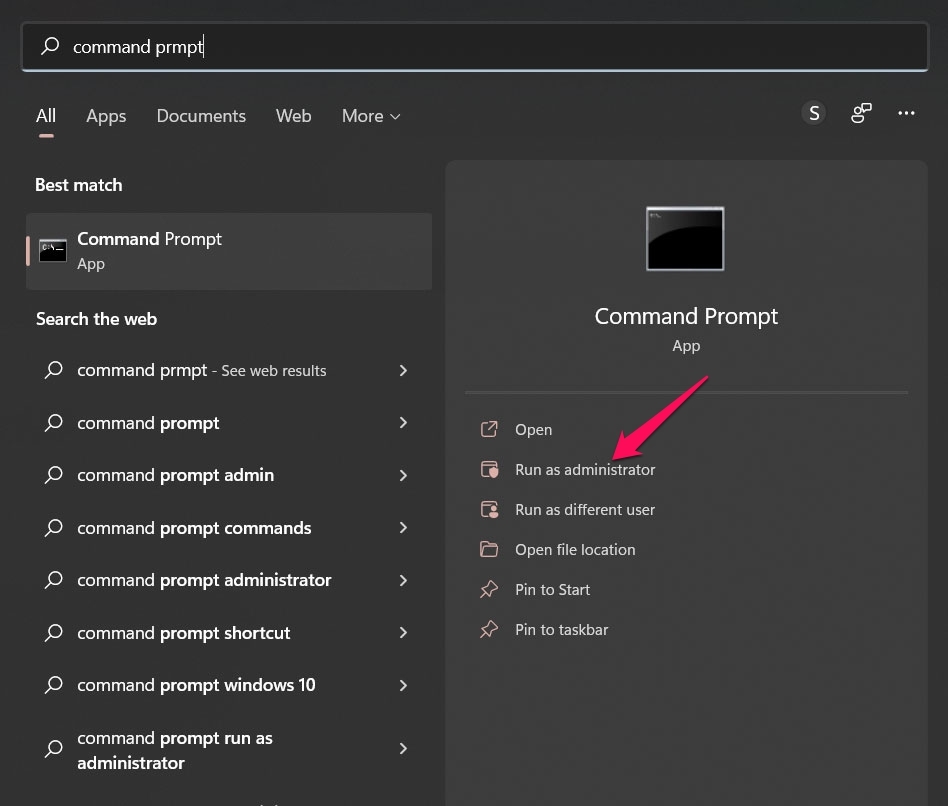Click the large Command Prompt thumbnail icon
This screenshot has width=948, height=806.
pyautogui.click(x=685, y=239)
